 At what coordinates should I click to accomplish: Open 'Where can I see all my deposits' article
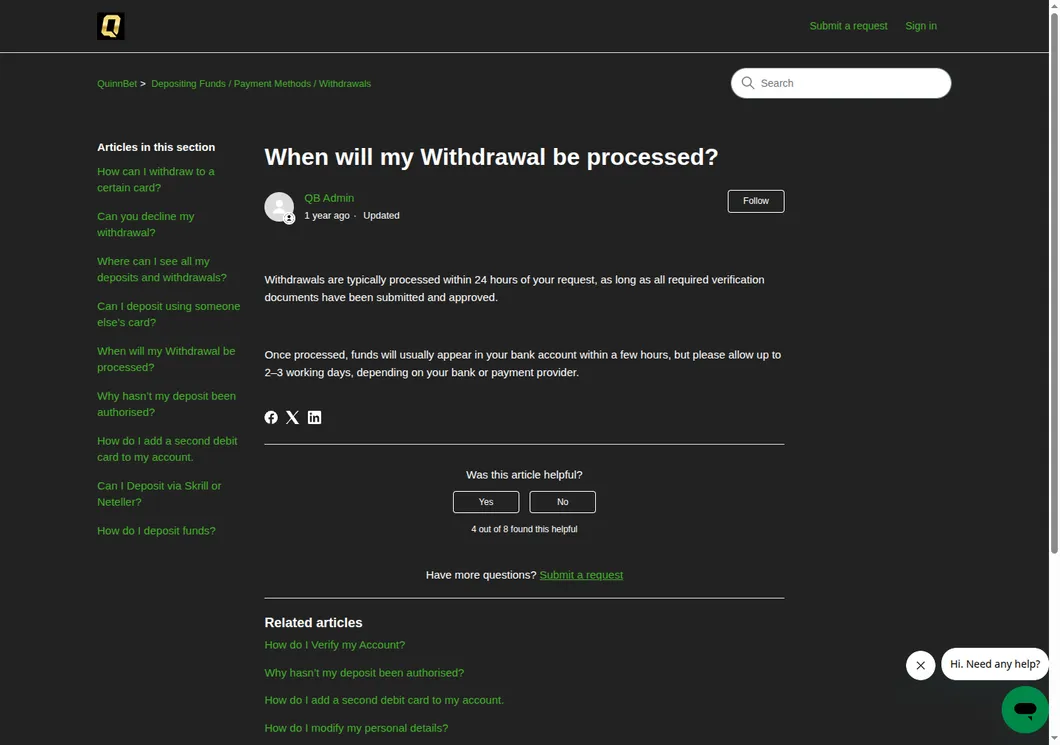[x=162, y=269]
